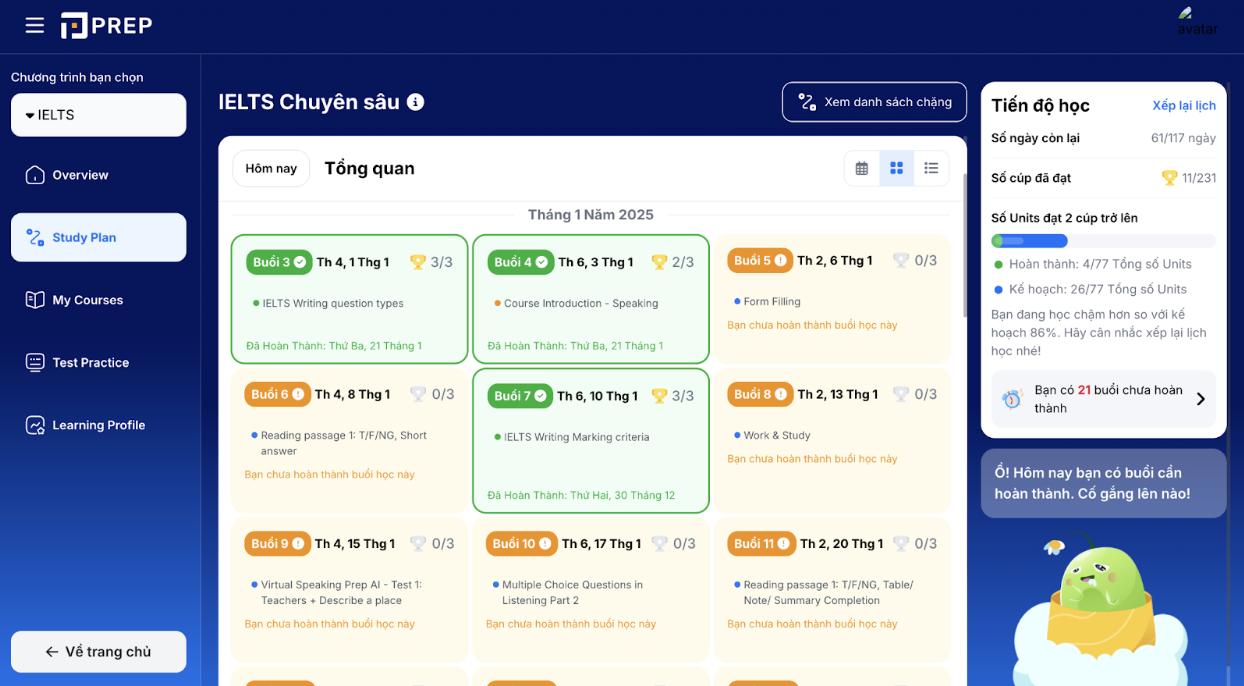
Task: Open the Overview menu item
Action: 80,175
